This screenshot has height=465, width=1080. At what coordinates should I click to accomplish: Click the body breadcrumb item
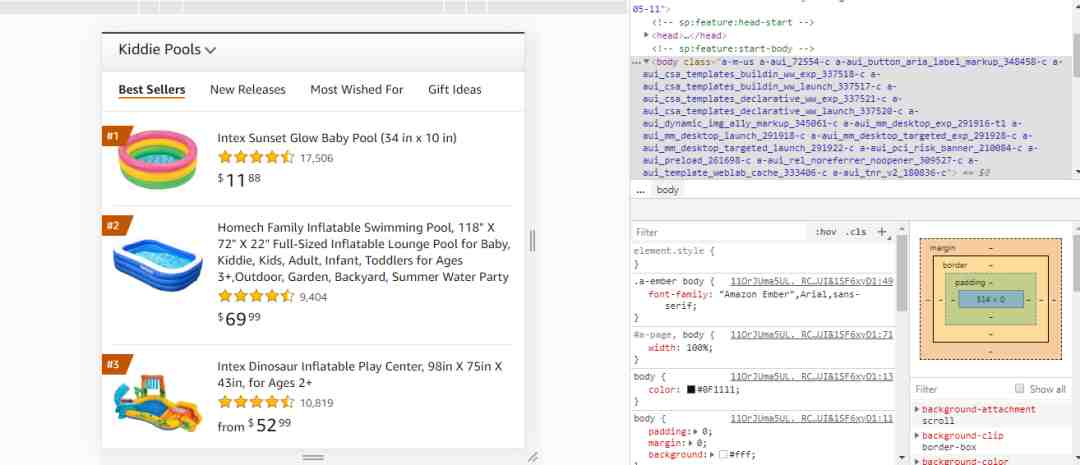[x=667, y=190]
